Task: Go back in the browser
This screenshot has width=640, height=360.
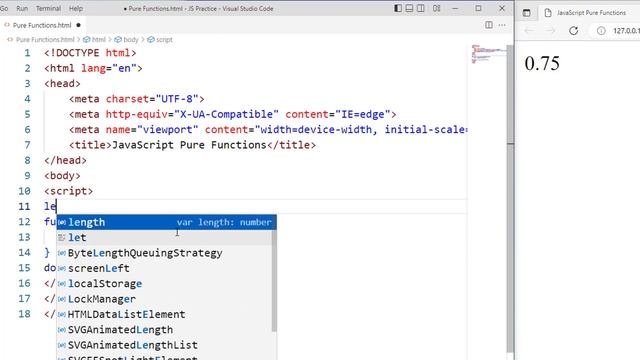Action: tap(529, 31)
